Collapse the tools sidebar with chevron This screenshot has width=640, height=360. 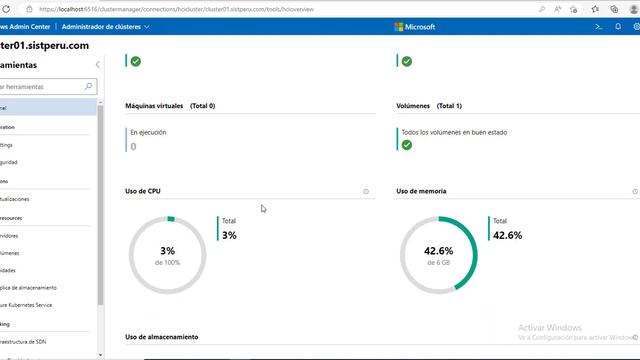(98, 64)
